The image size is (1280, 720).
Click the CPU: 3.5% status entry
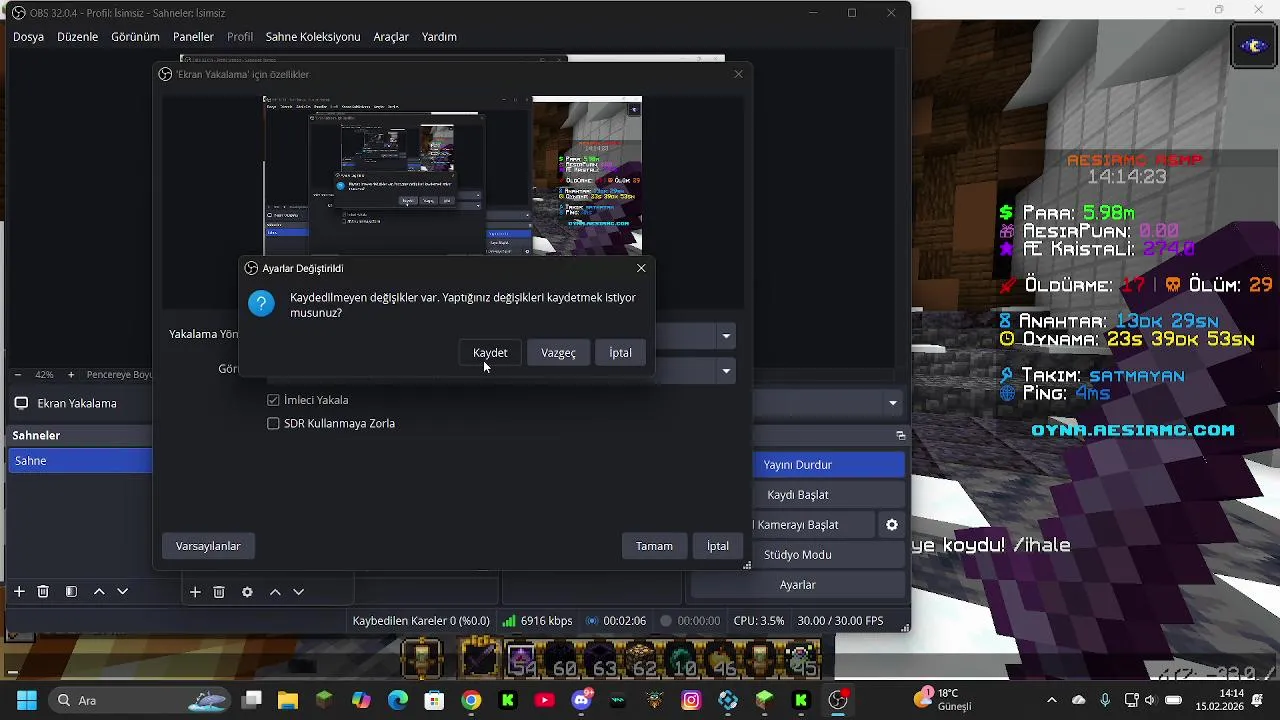[x=759, y=621]
